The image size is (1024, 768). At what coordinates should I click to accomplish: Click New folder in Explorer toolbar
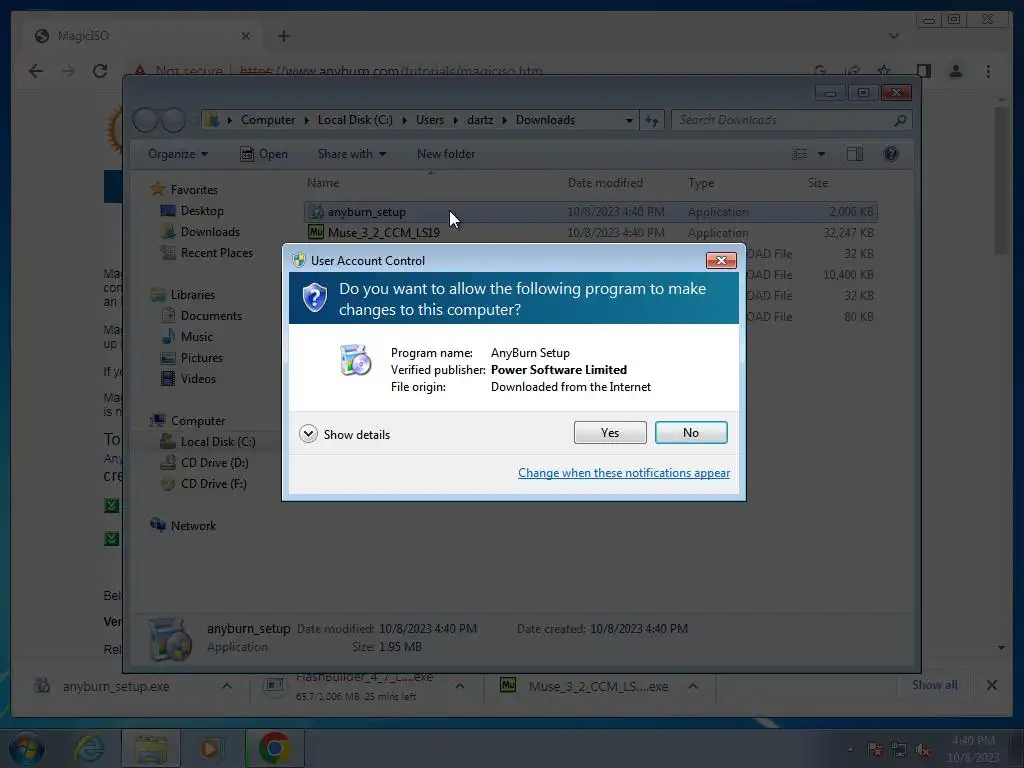tap(446, 154)
